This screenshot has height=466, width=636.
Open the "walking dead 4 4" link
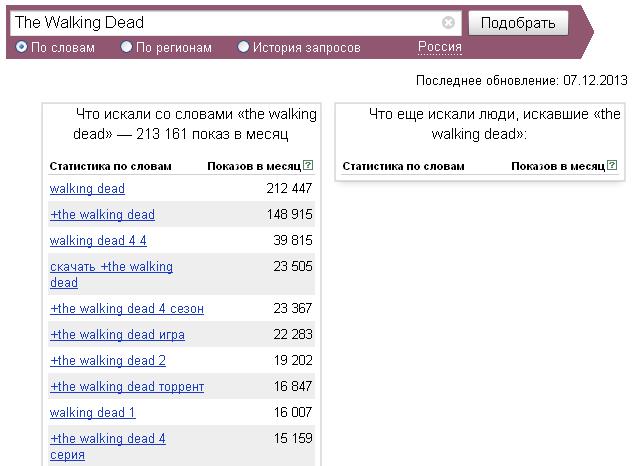click(98, 241)
